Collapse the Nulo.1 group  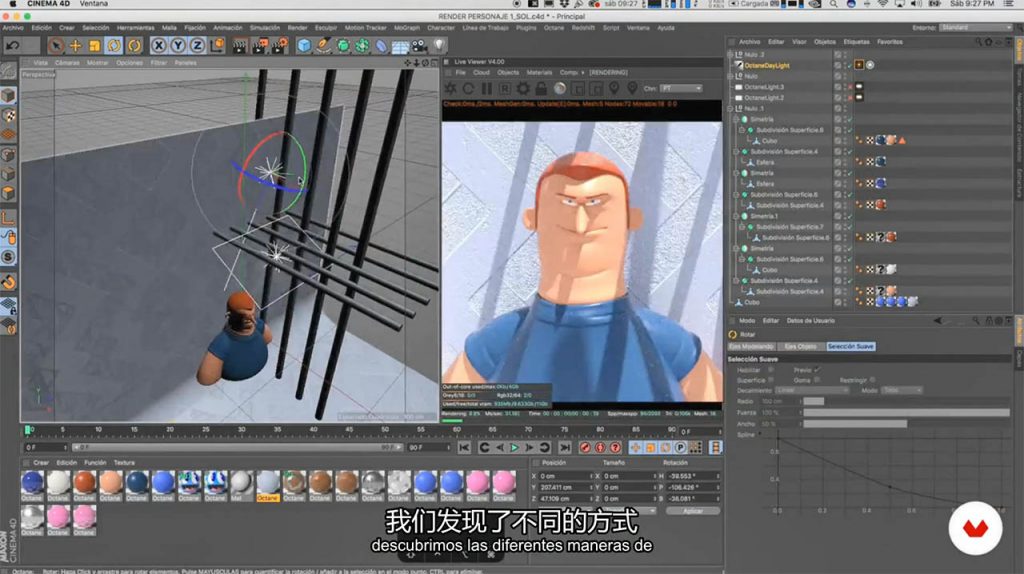[x=731, y=108]
